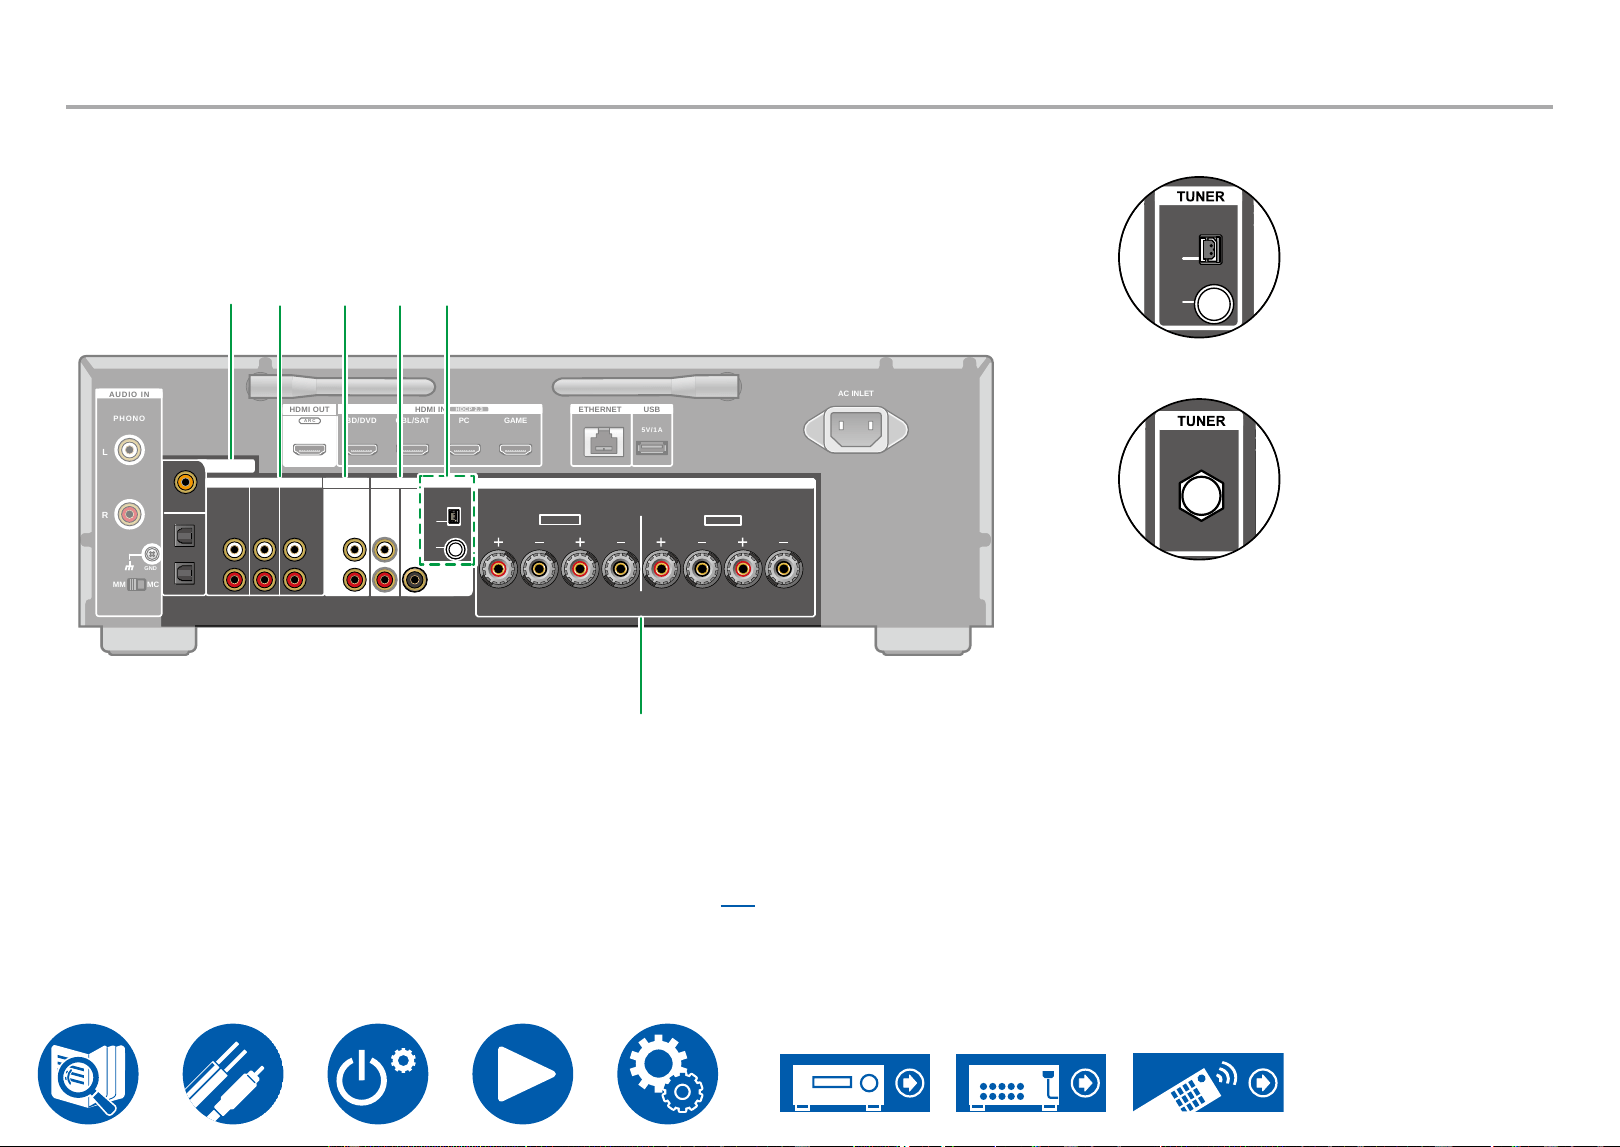1620x1147 pixels.
Task: Select the PHONO L input jack
Action: [x=129, y=451]
